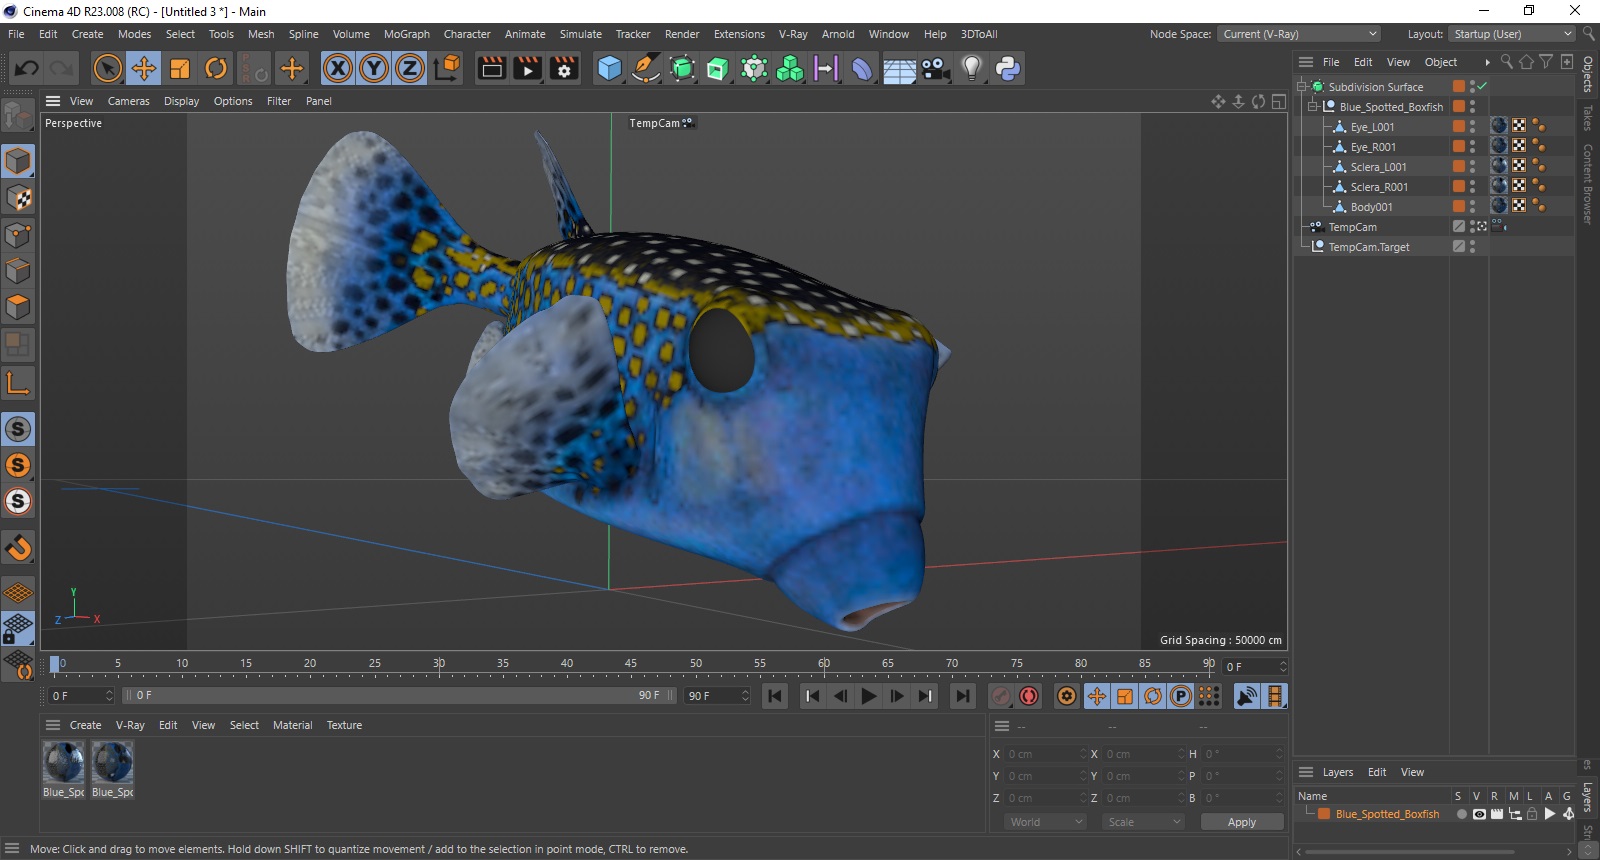The width and height of the screenshot is (1600, 860).
Task: Go to end of animation
Action: pyautogui.click(x=962, y=696)
